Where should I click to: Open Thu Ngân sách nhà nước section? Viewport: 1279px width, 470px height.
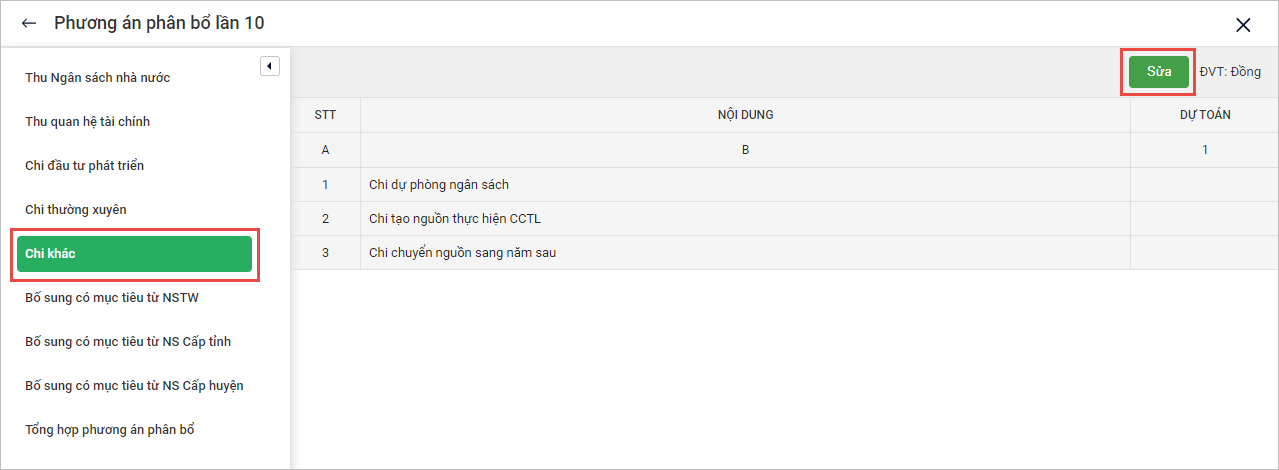[98, 78]
